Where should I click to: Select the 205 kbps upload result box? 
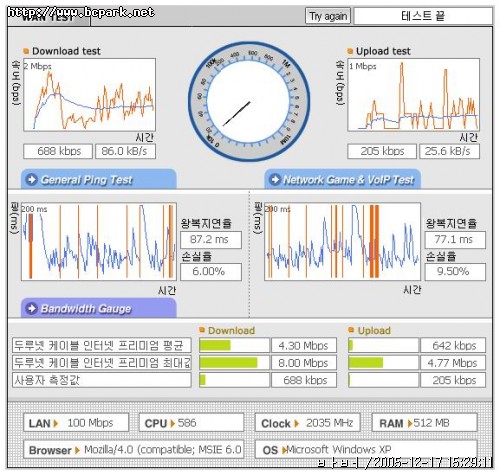pyautogui.click(x=382, y=151)
